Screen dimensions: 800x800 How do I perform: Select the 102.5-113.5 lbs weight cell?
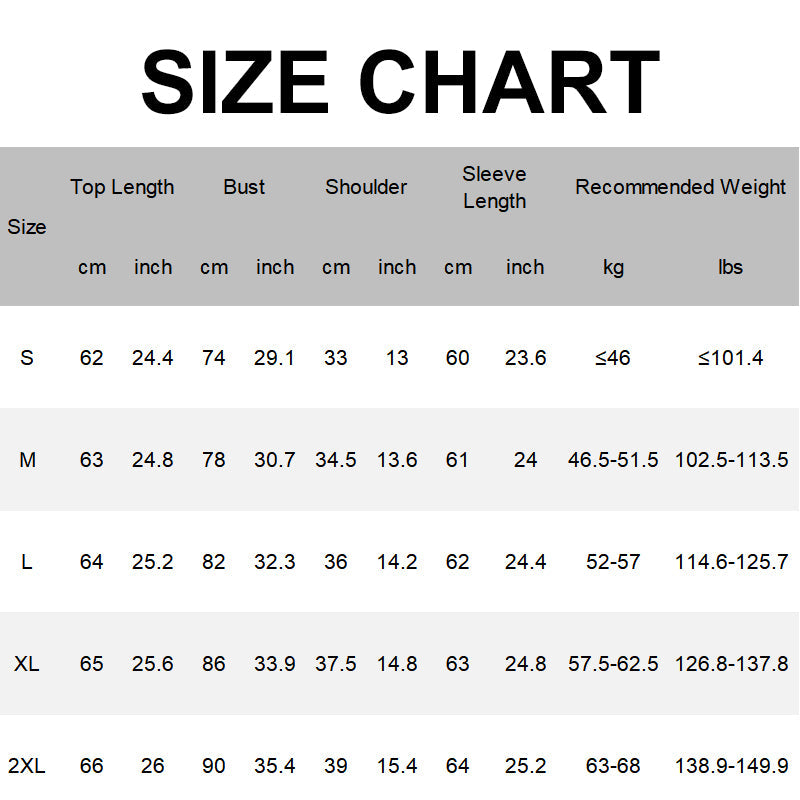click(x=731, y=460)
